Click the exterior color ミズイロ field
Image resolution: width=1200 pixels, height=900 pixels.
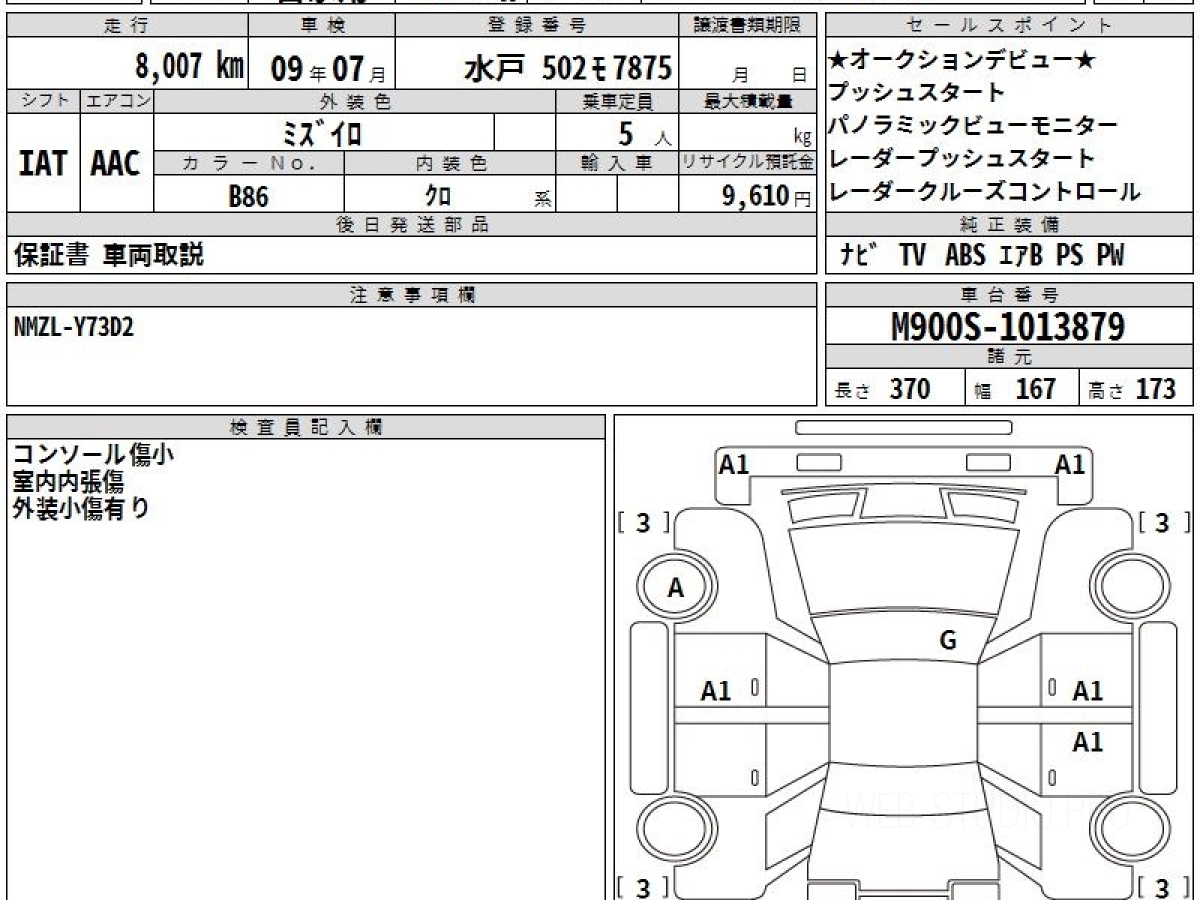(323, 132)
